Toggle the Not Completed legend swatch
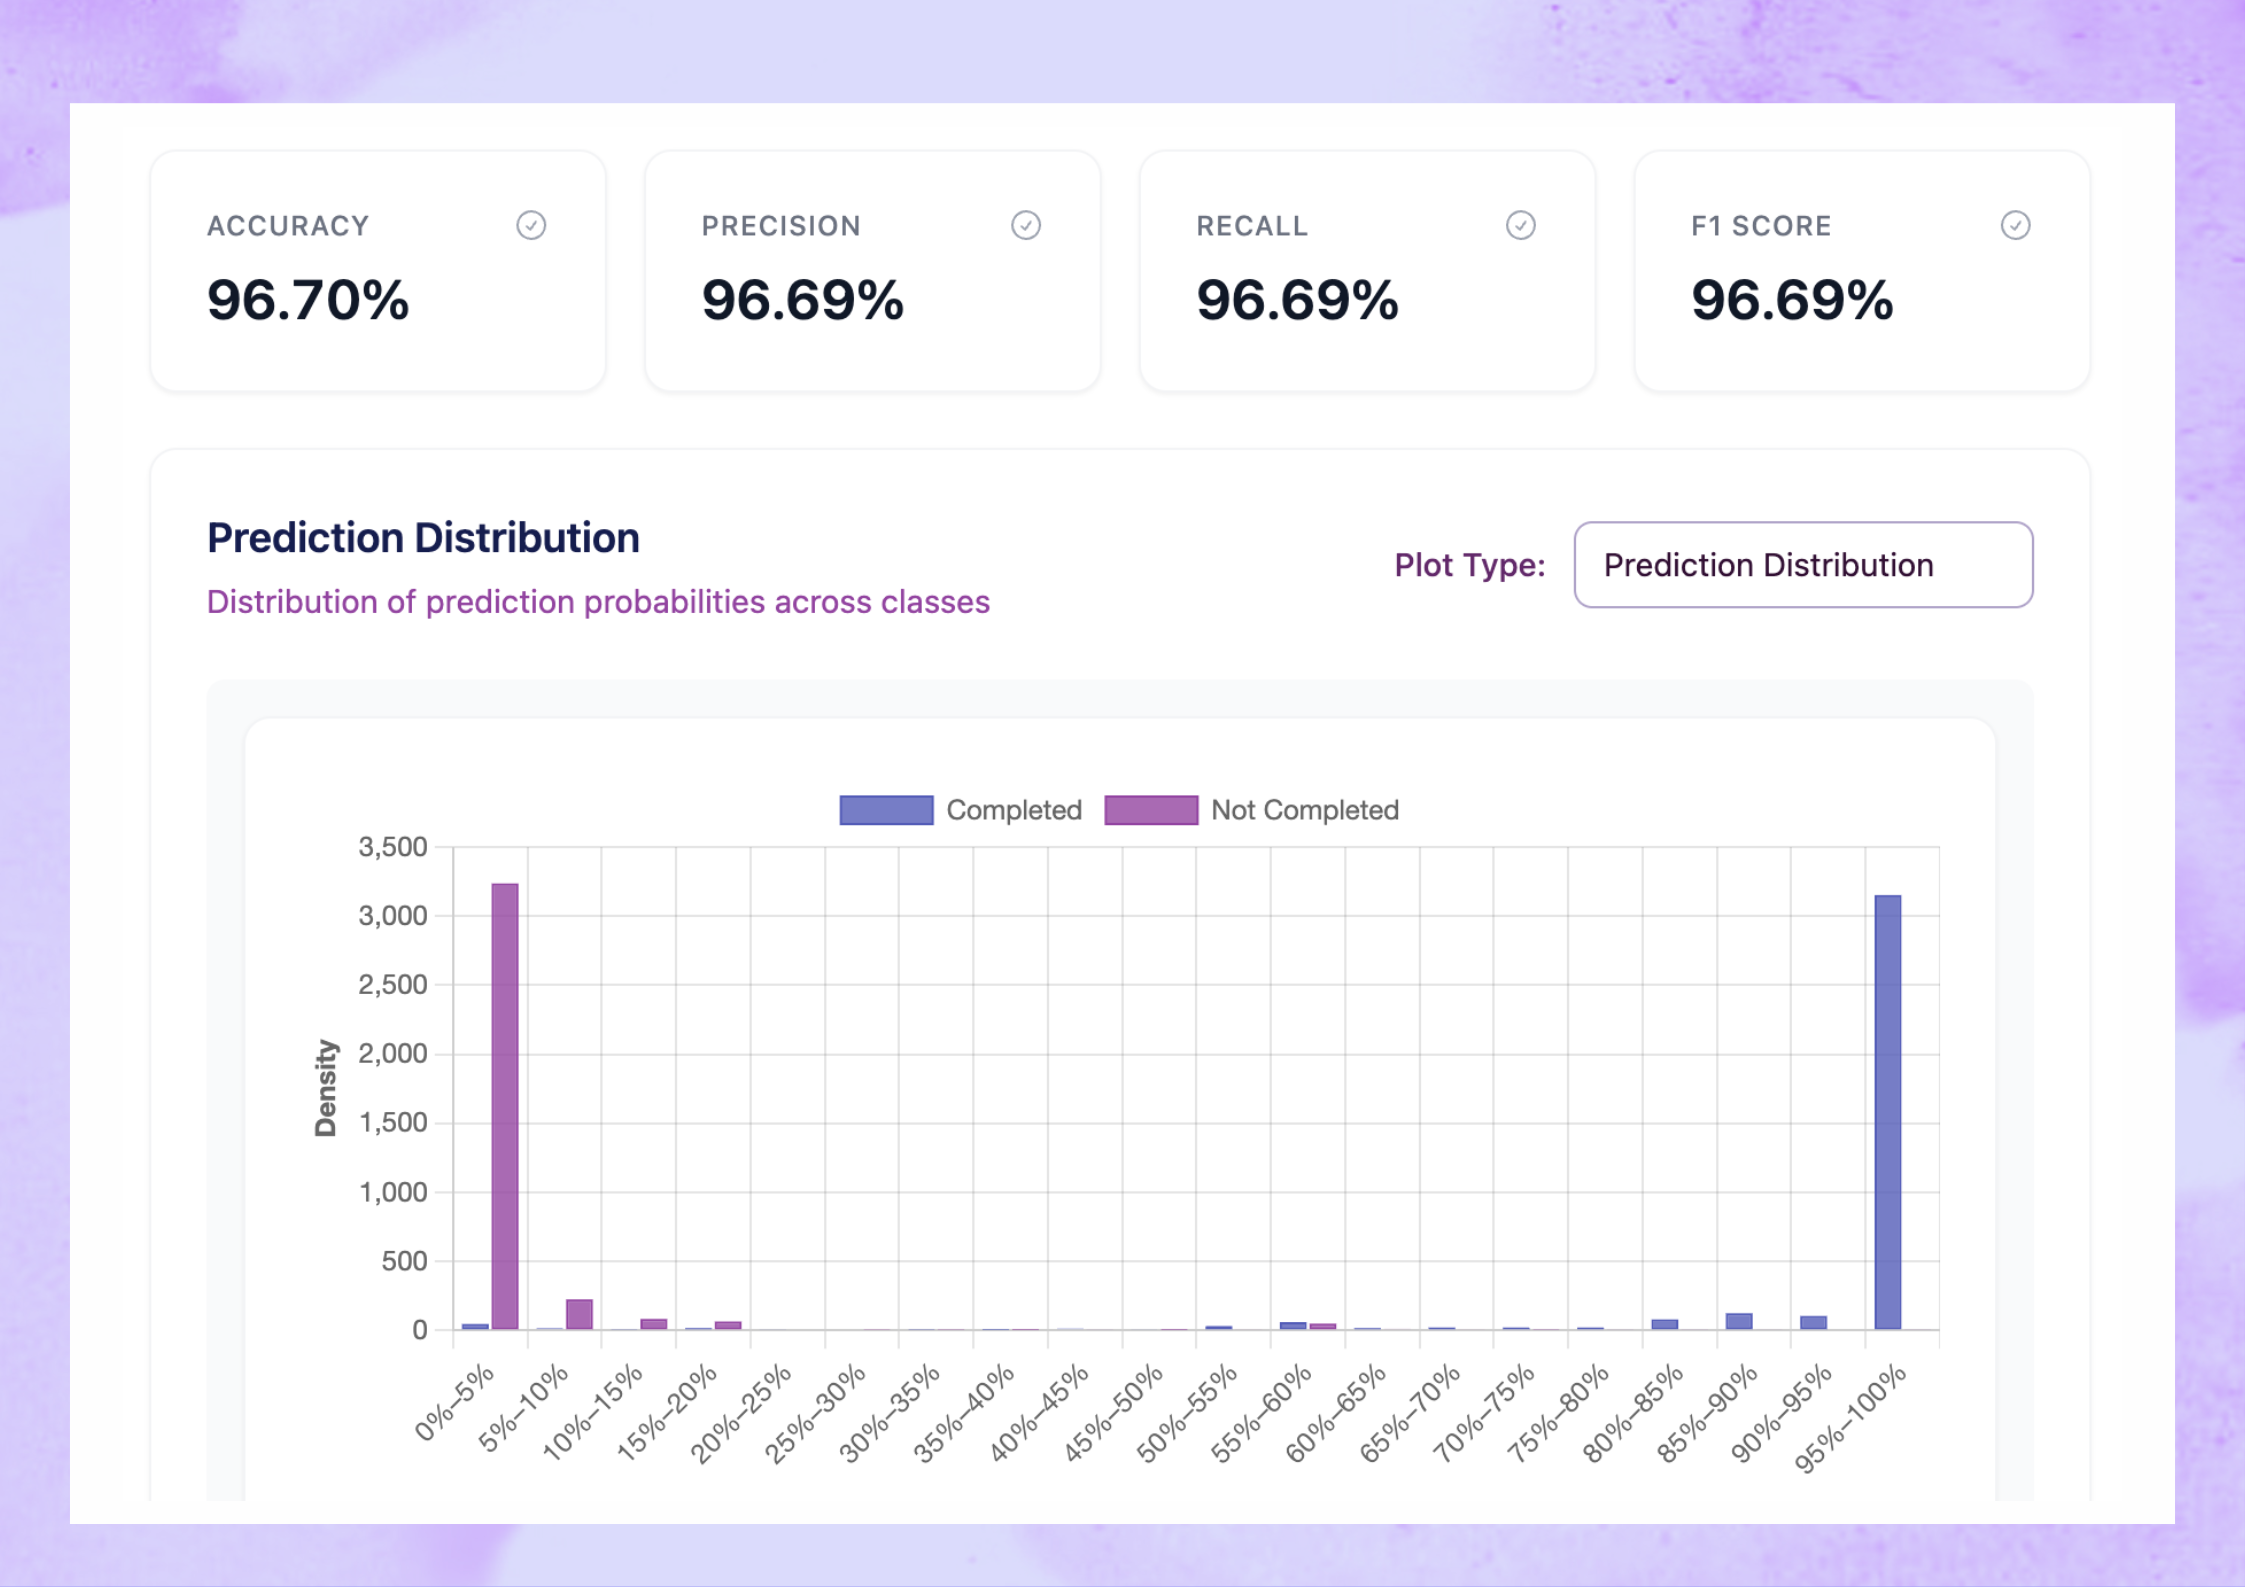Image resolution: width=2245 pixels, height=1587 pixels. pyautogui.click(x=1150, y=810)
